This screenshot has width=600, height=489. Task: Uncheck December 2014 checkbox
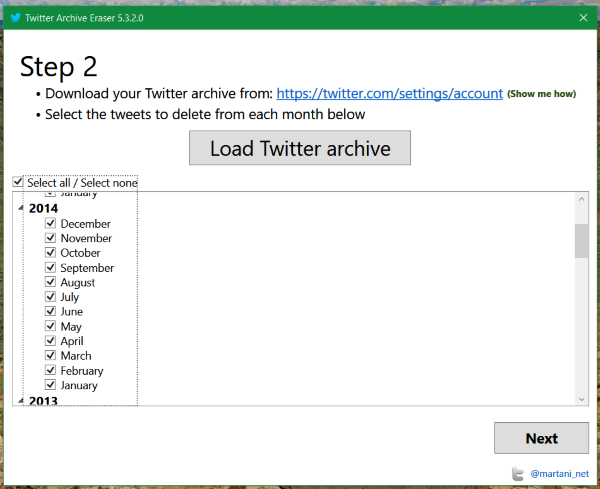tap(50, 223)
